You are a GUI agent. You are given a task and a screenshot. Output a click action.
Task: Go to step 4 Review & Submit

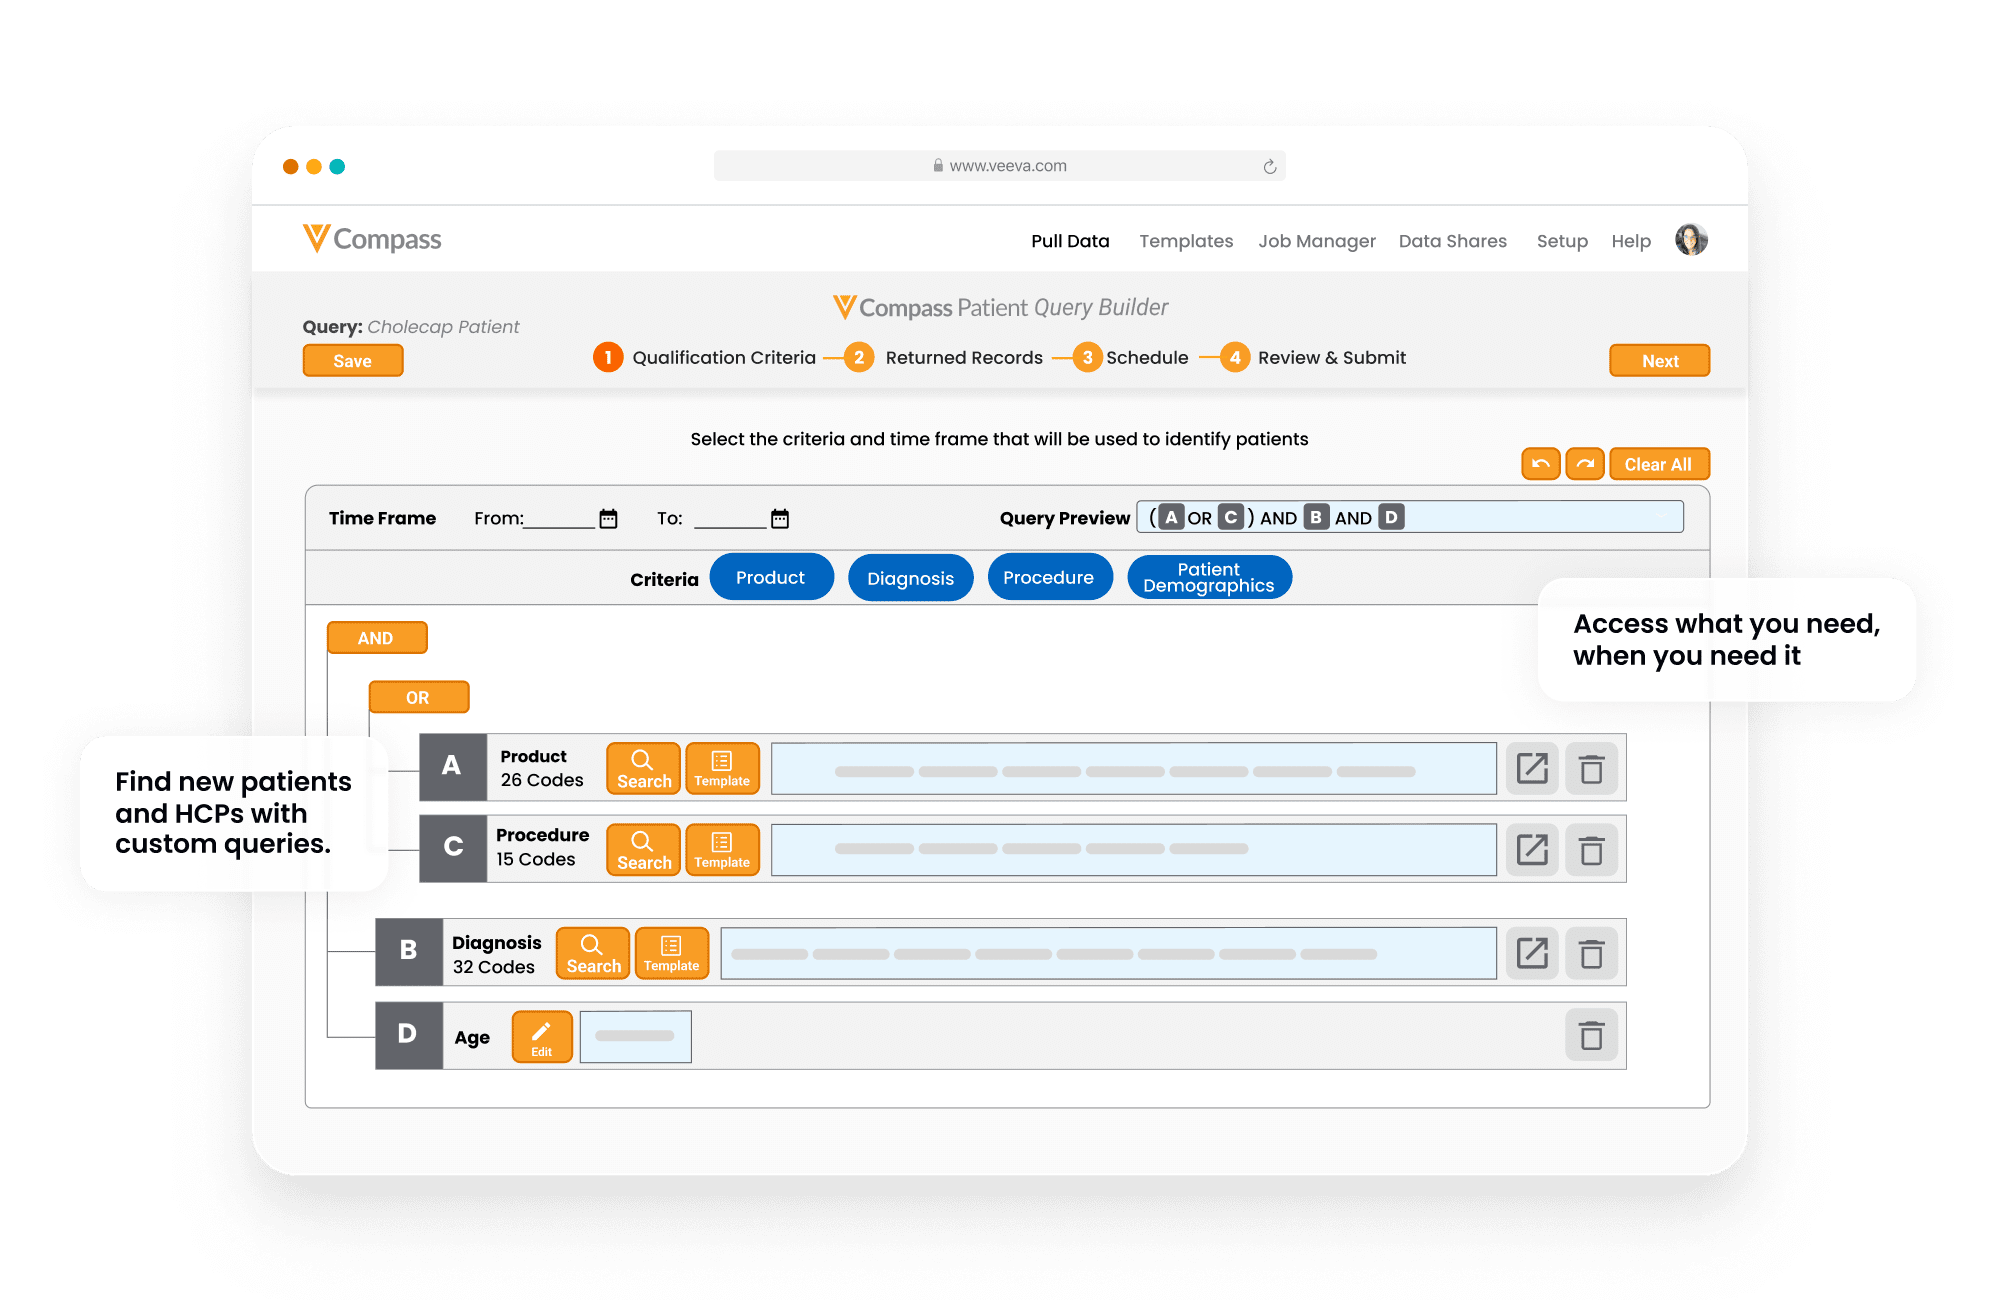click(1313, 357)
